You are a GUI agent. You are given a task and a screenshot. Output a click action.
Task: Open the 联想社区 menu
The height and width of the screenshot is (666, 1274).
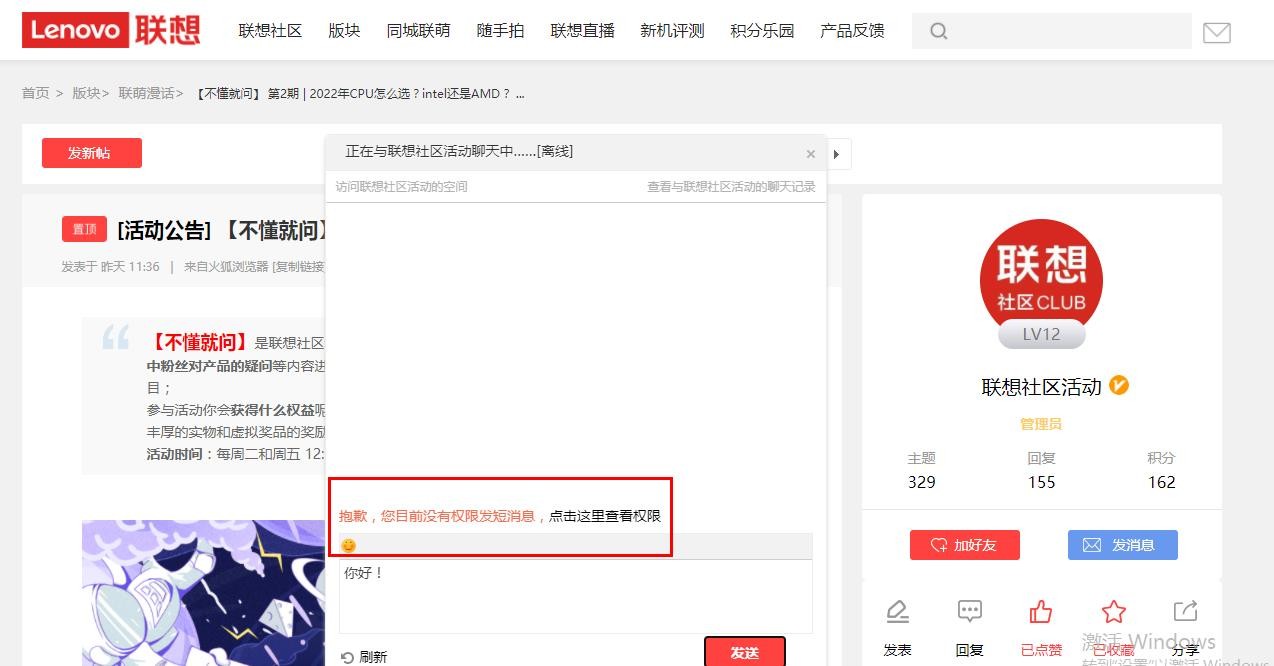(270, 31)
